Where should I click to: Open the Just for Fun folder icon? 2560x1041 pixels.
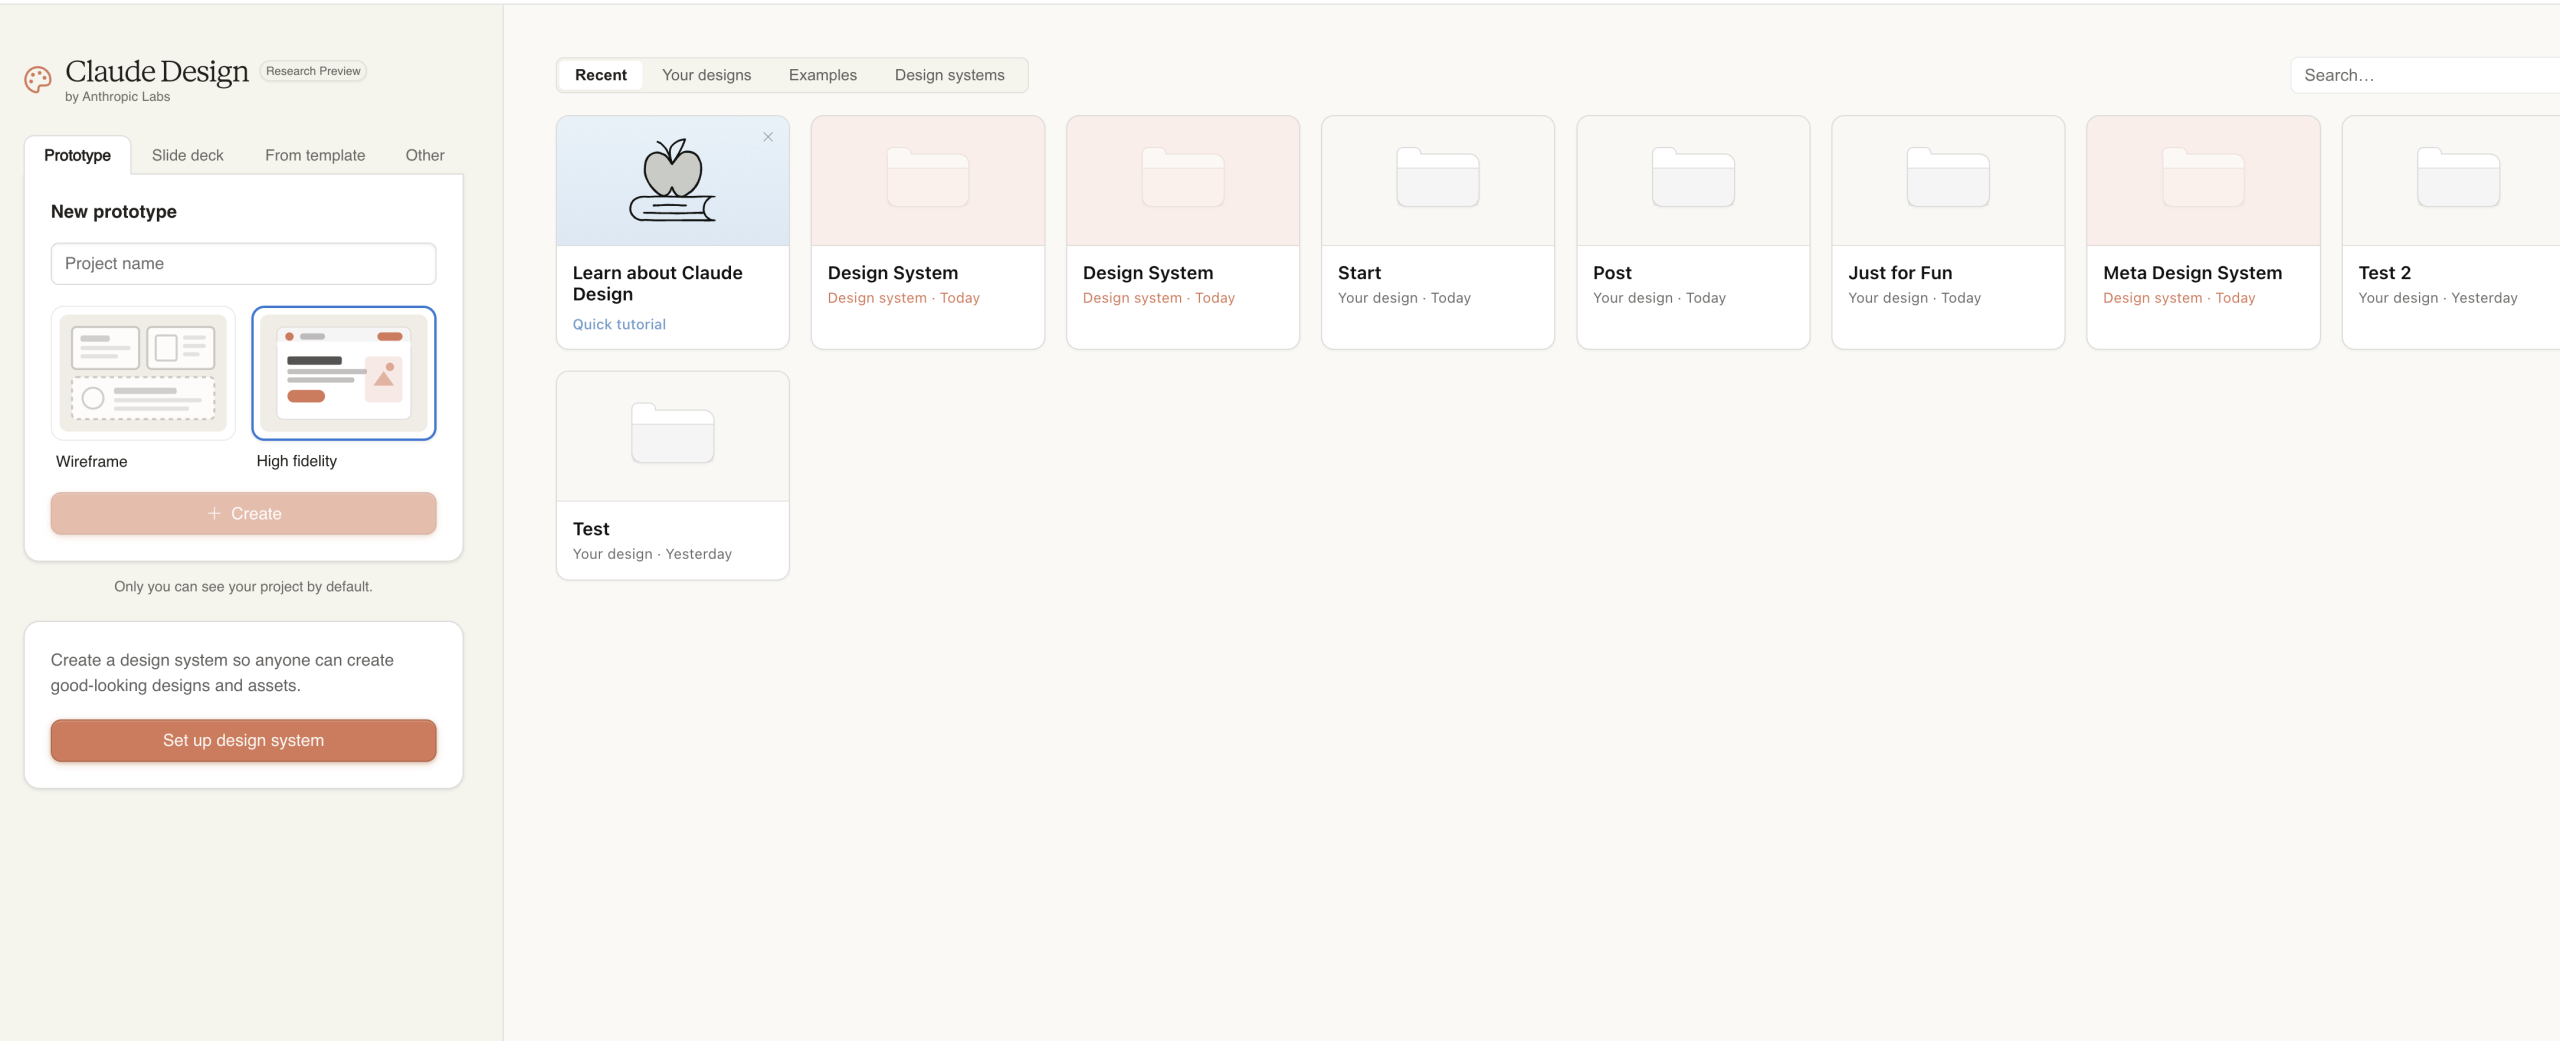click(x=1947, y=178)
